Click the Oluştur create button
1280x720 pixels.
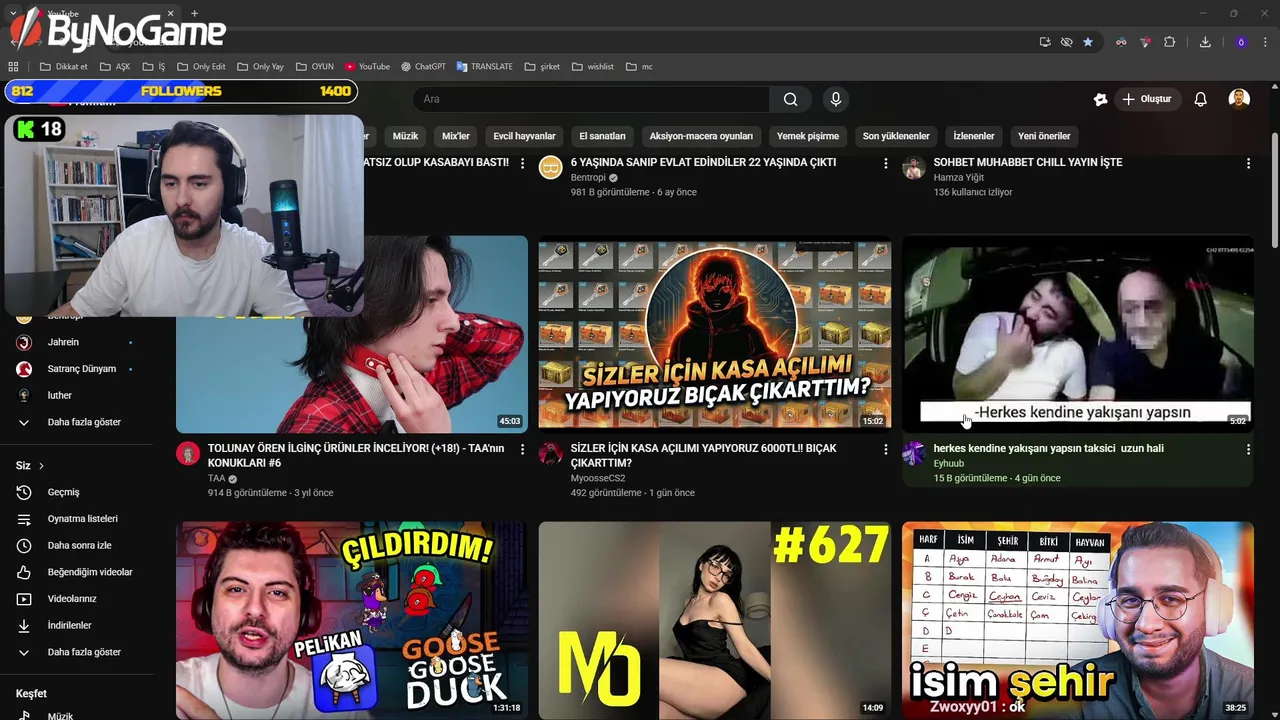click(x=1146, y=99)
